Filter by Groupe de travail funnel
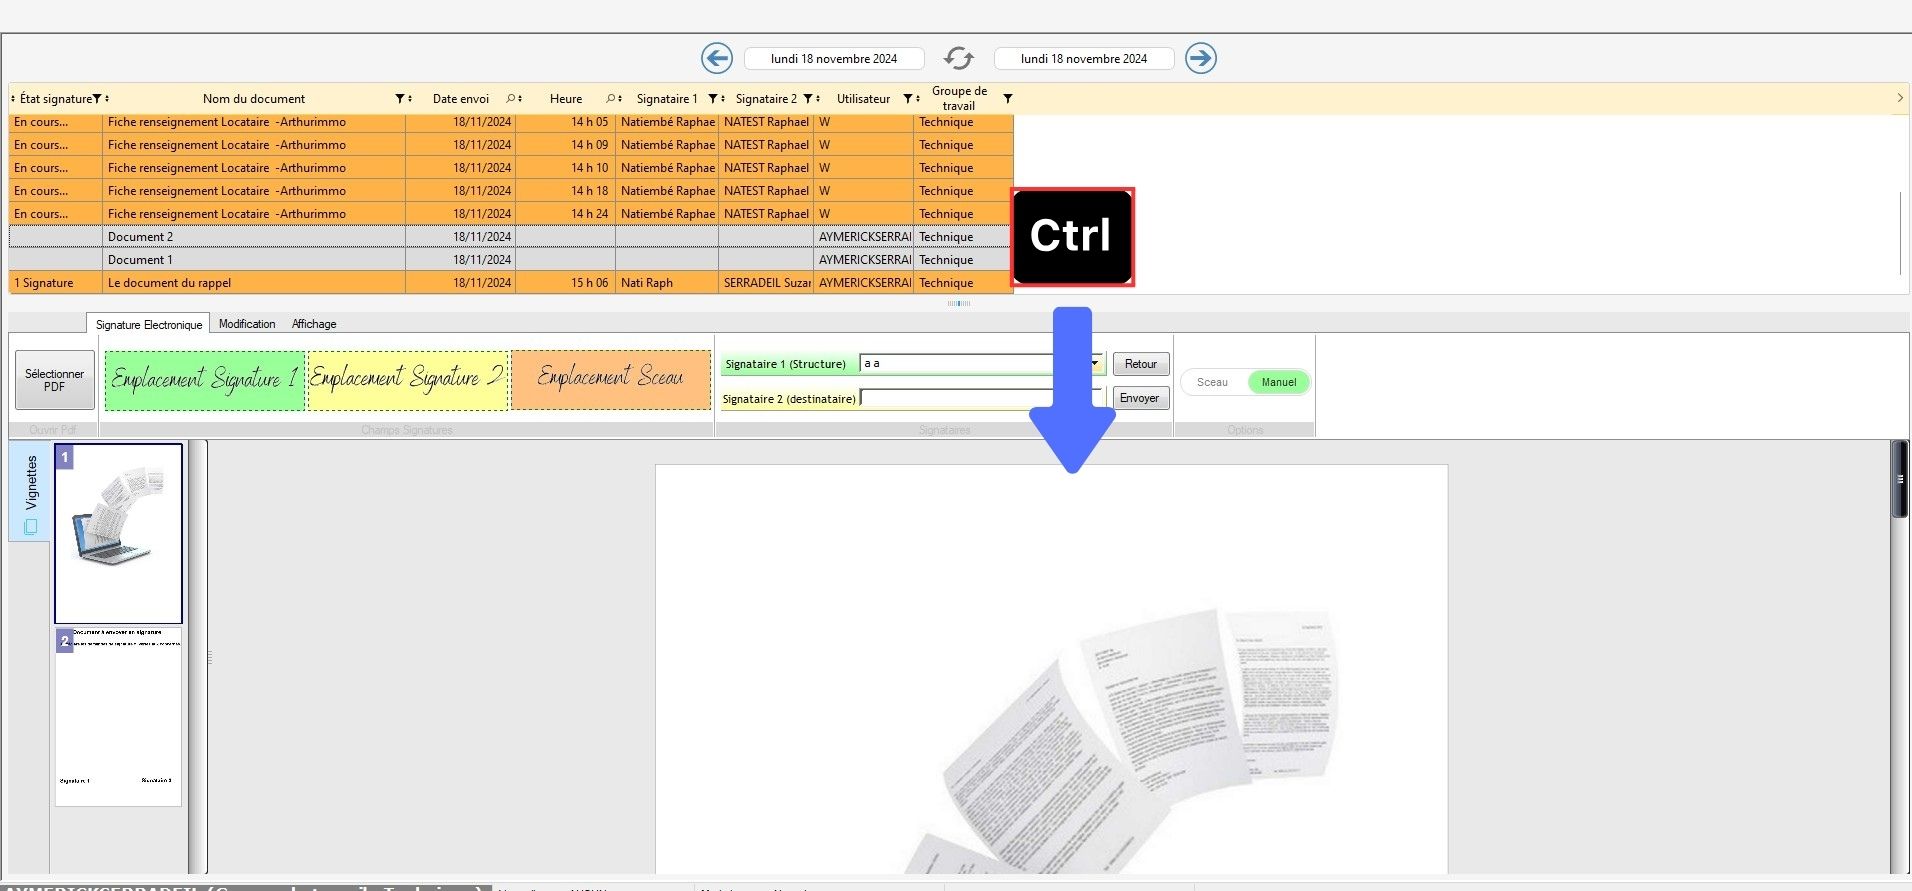Image resolution: width=1912 pixels, height=891 pixels. coord(1007,99)
